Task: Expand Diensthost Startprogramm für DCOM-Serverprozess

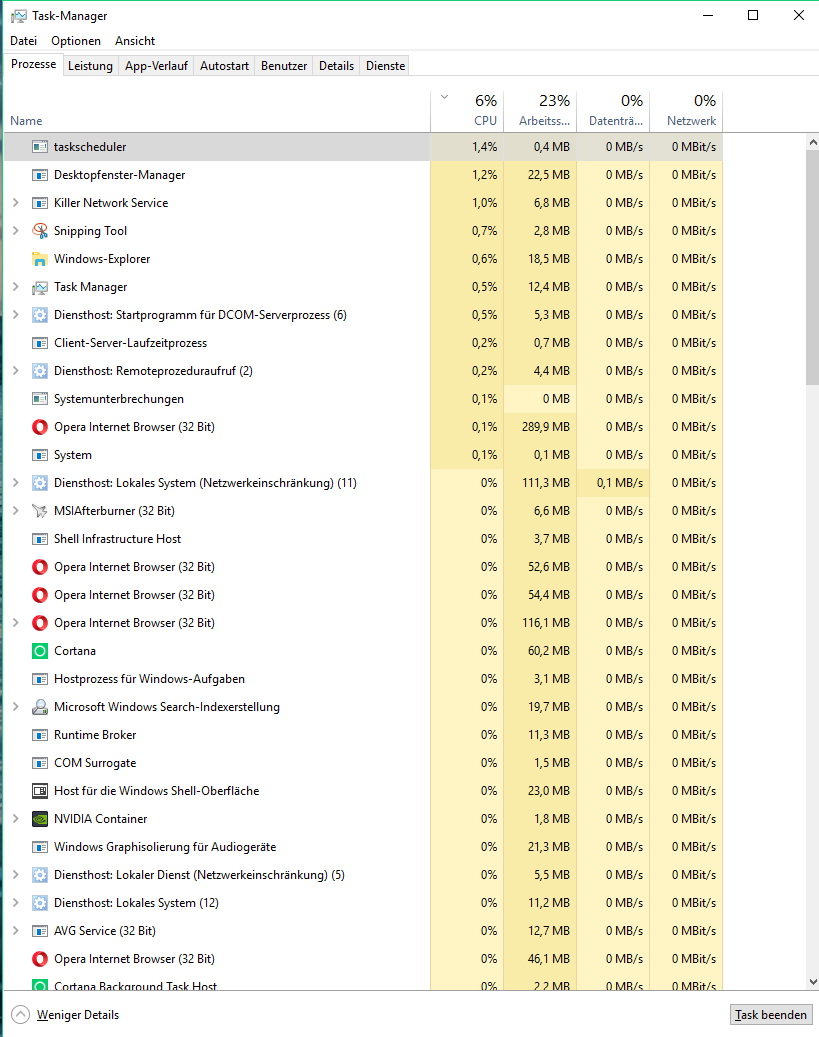Action: pyautogui.click(x=16, y=315)
